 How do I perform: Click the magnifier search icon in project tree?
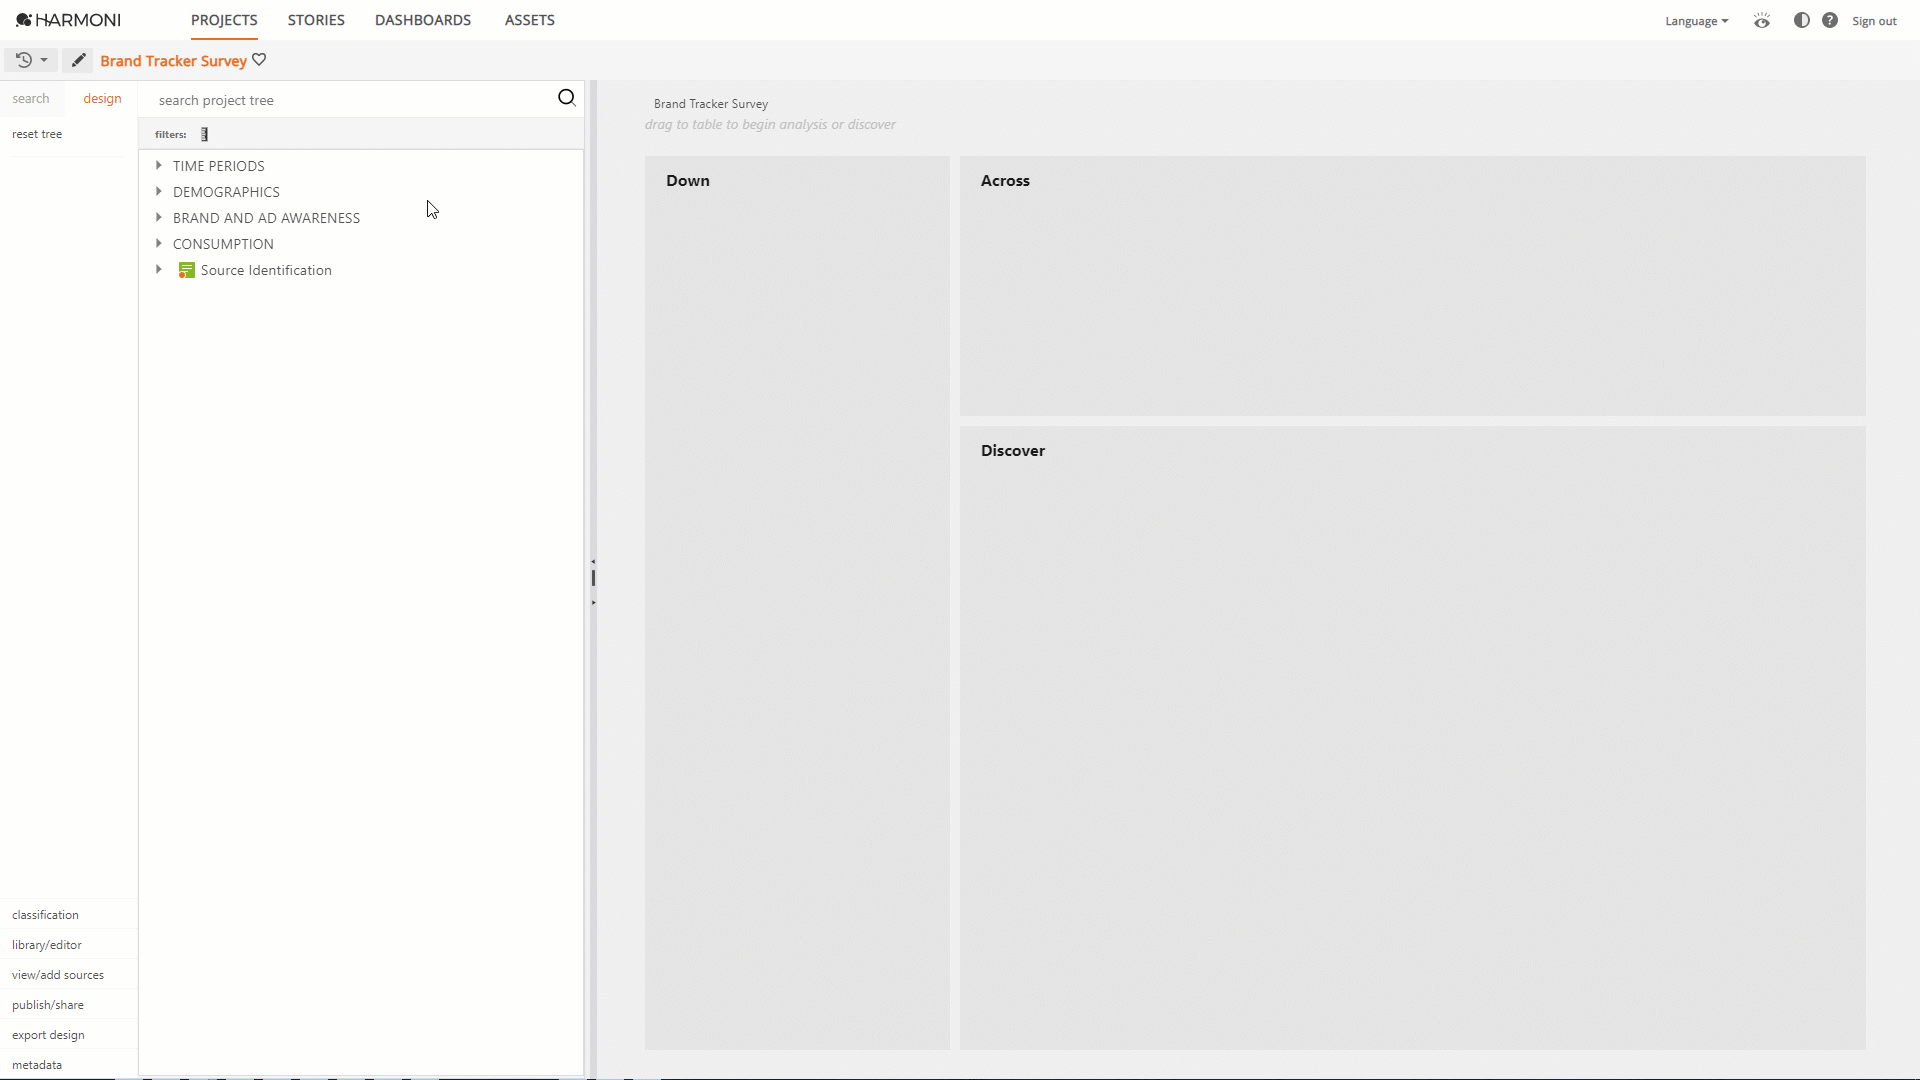(x=566, y=97)
